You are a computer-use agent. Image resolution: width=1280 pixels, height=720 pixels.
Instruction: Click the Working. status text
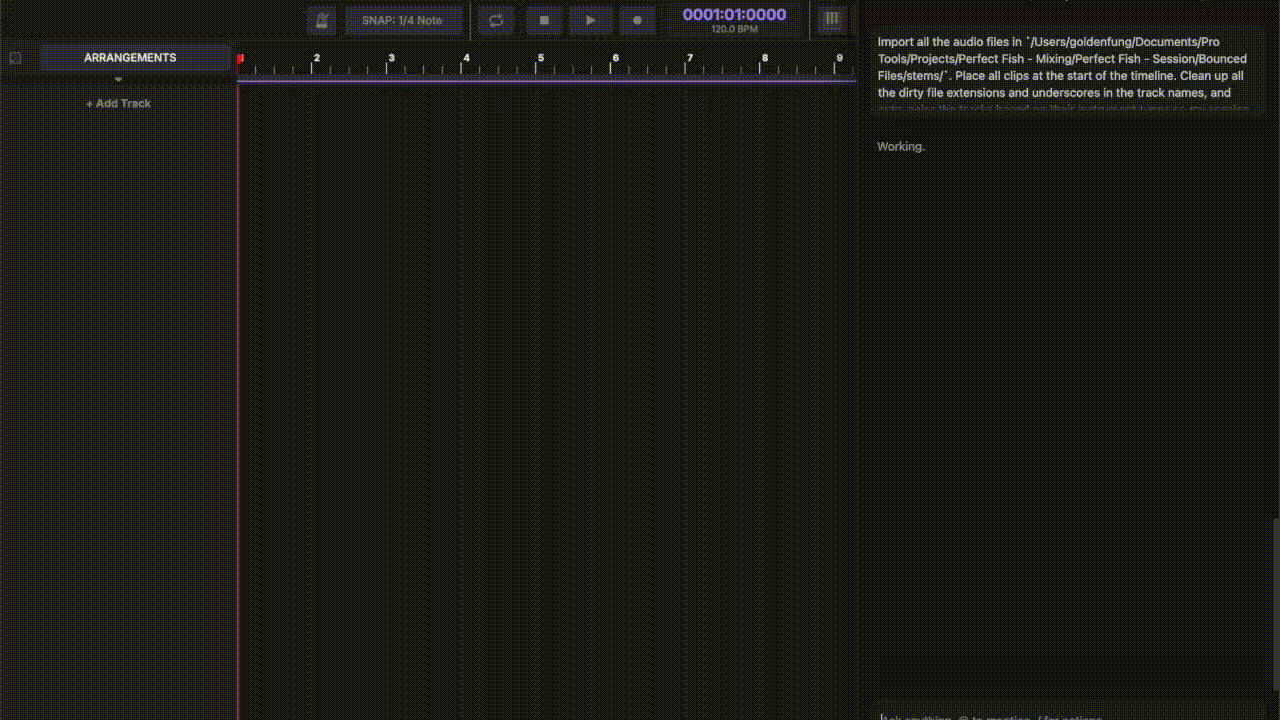click(x=901, y=146)
